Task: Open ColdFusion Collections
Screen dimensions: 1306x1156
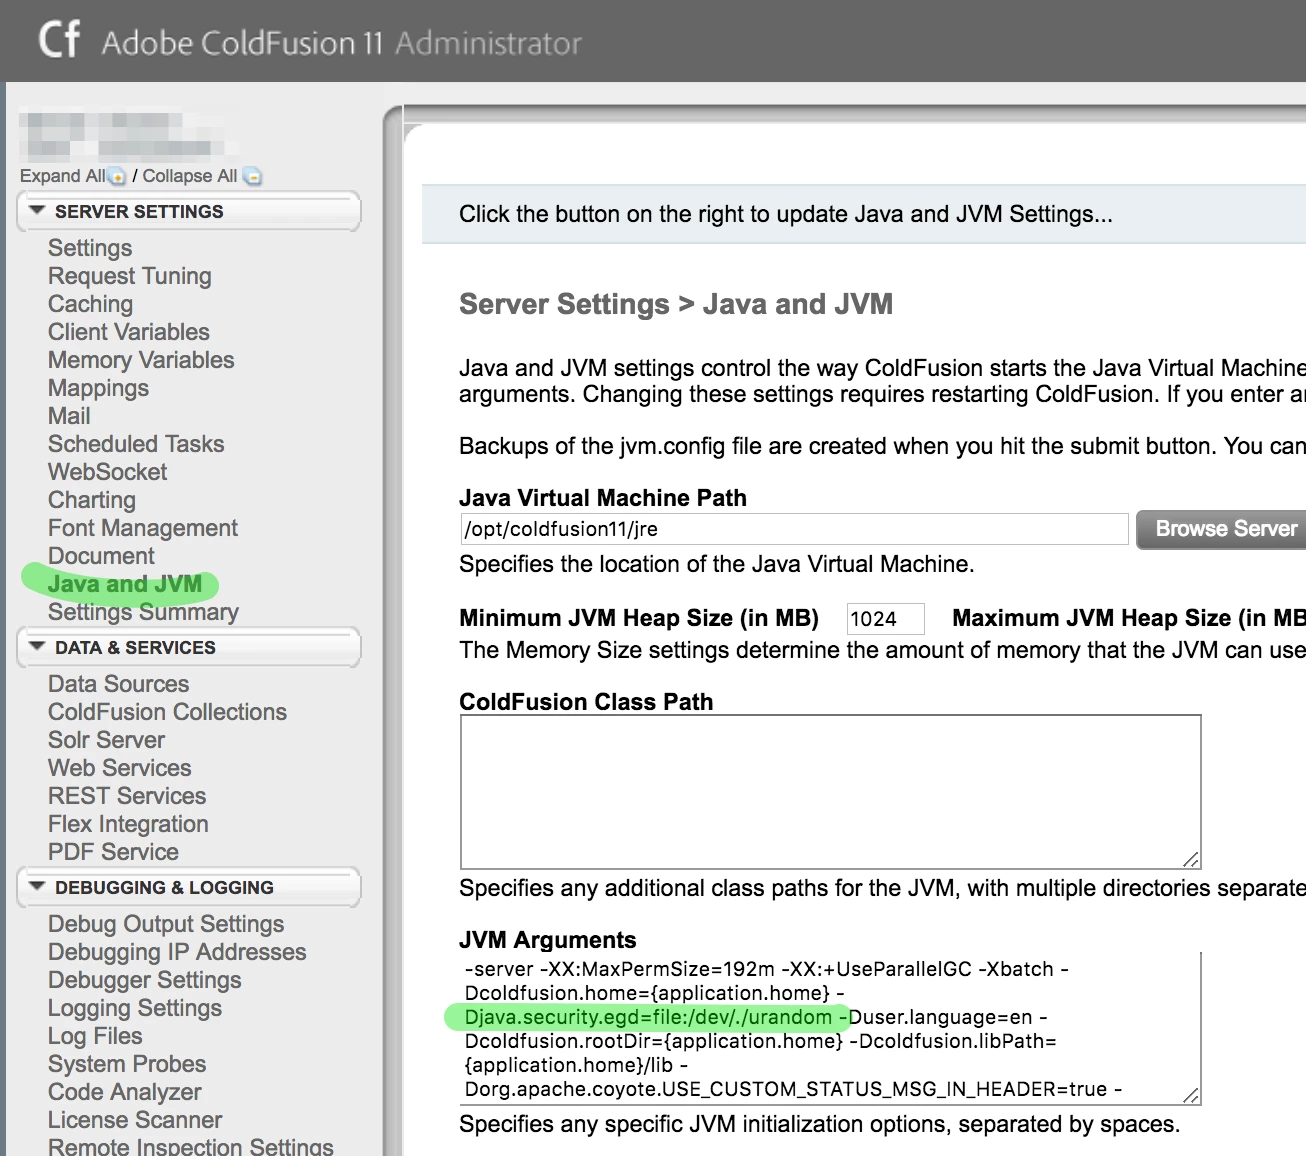Action: coord(167,712)
